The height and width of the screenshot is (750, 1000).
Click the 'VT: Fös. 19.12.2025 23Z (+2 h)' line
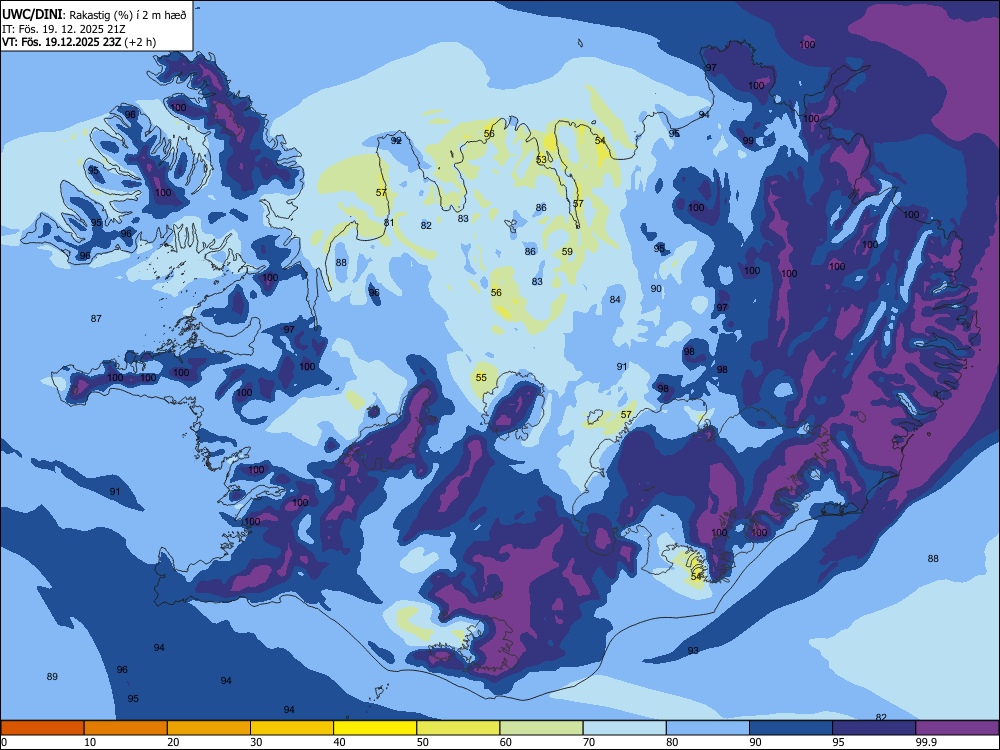point(79,42)
